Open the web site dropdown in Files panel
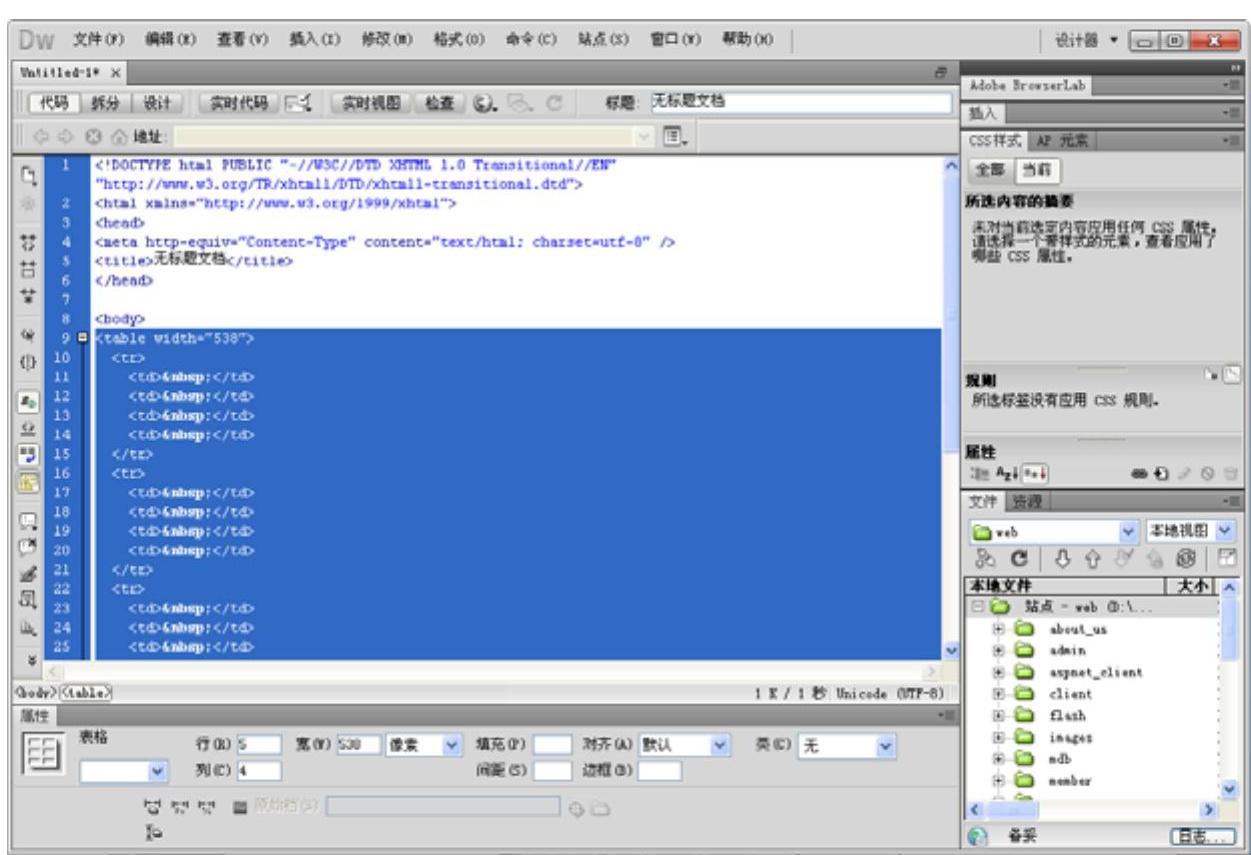 [1053, 532]
